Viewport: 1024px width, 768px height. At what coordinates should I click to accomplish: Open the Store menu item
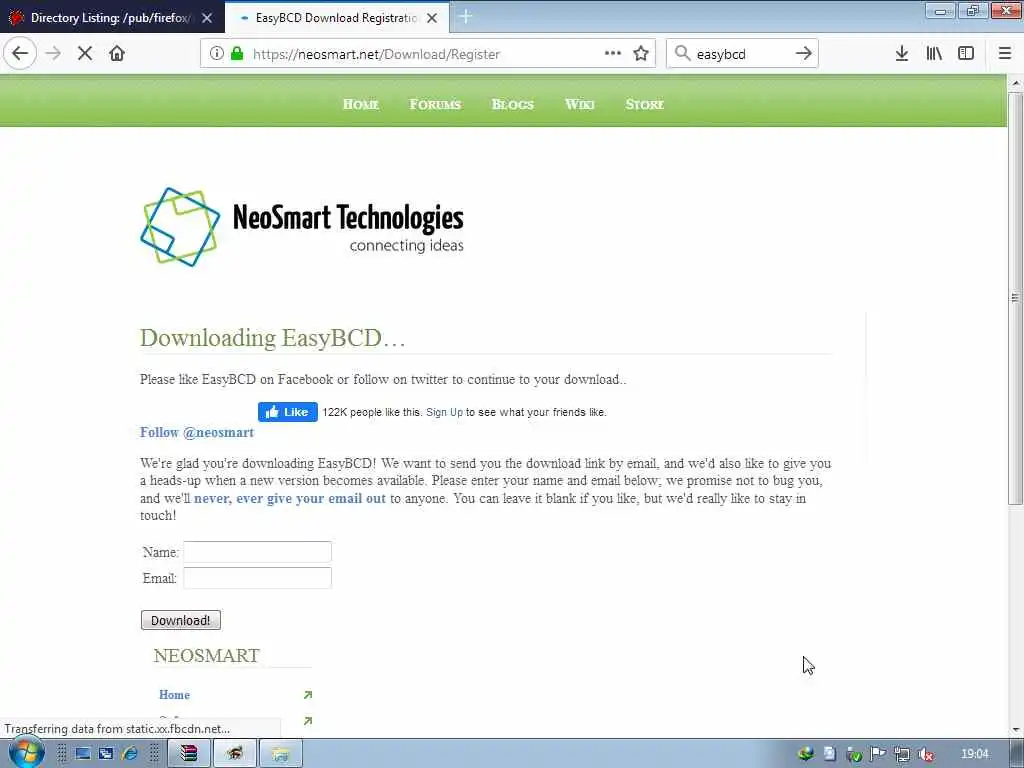[x=645, y=104]
